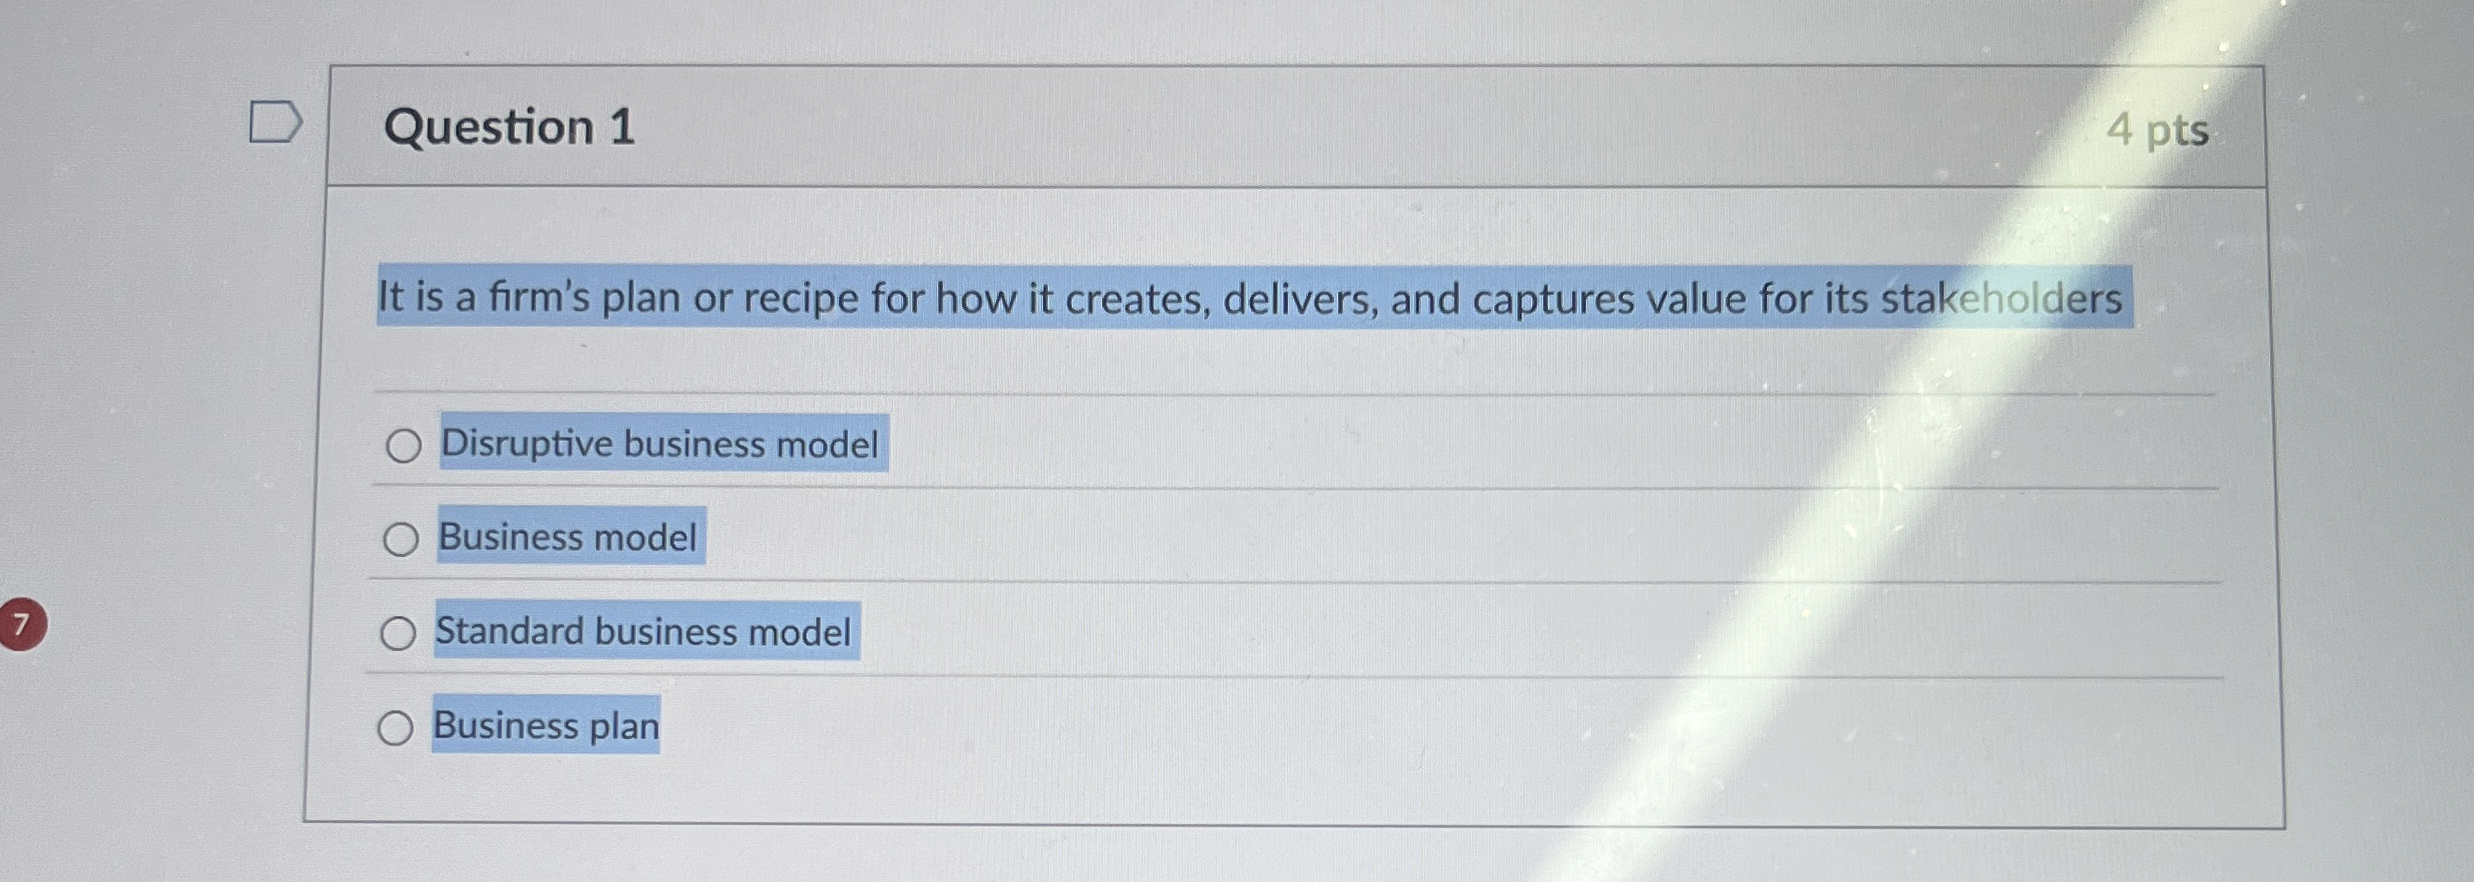
Task: Click the 'Standard business model' answer label
Action: pyautogui.click(x=643, y=631)
